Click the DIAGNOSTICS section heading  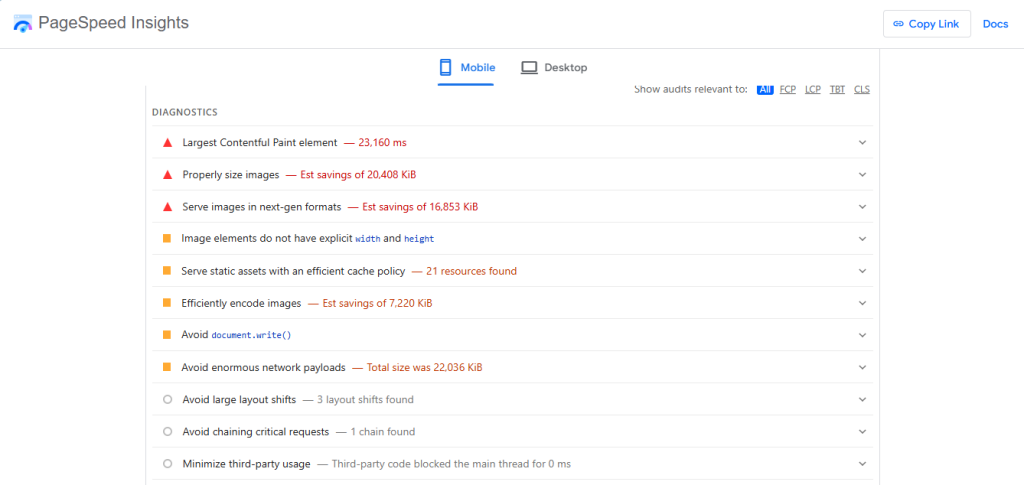pos(185,112)
